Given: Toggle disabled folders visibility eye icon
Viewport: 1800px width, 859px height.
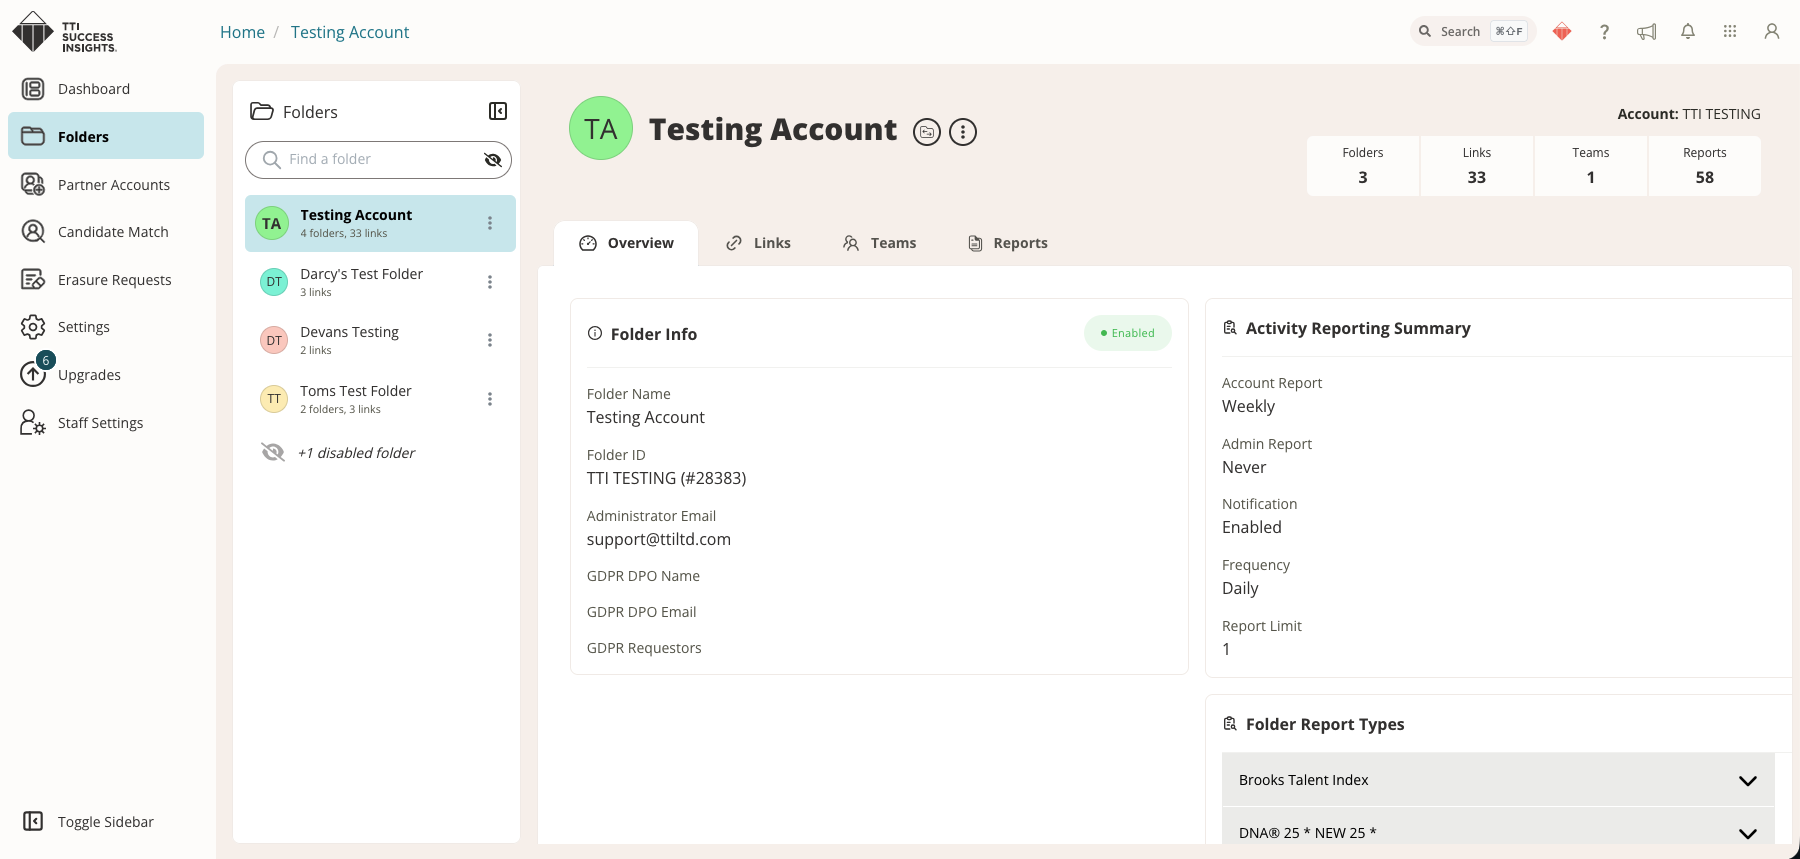Looking at the screenshot, I should point(492,160).
